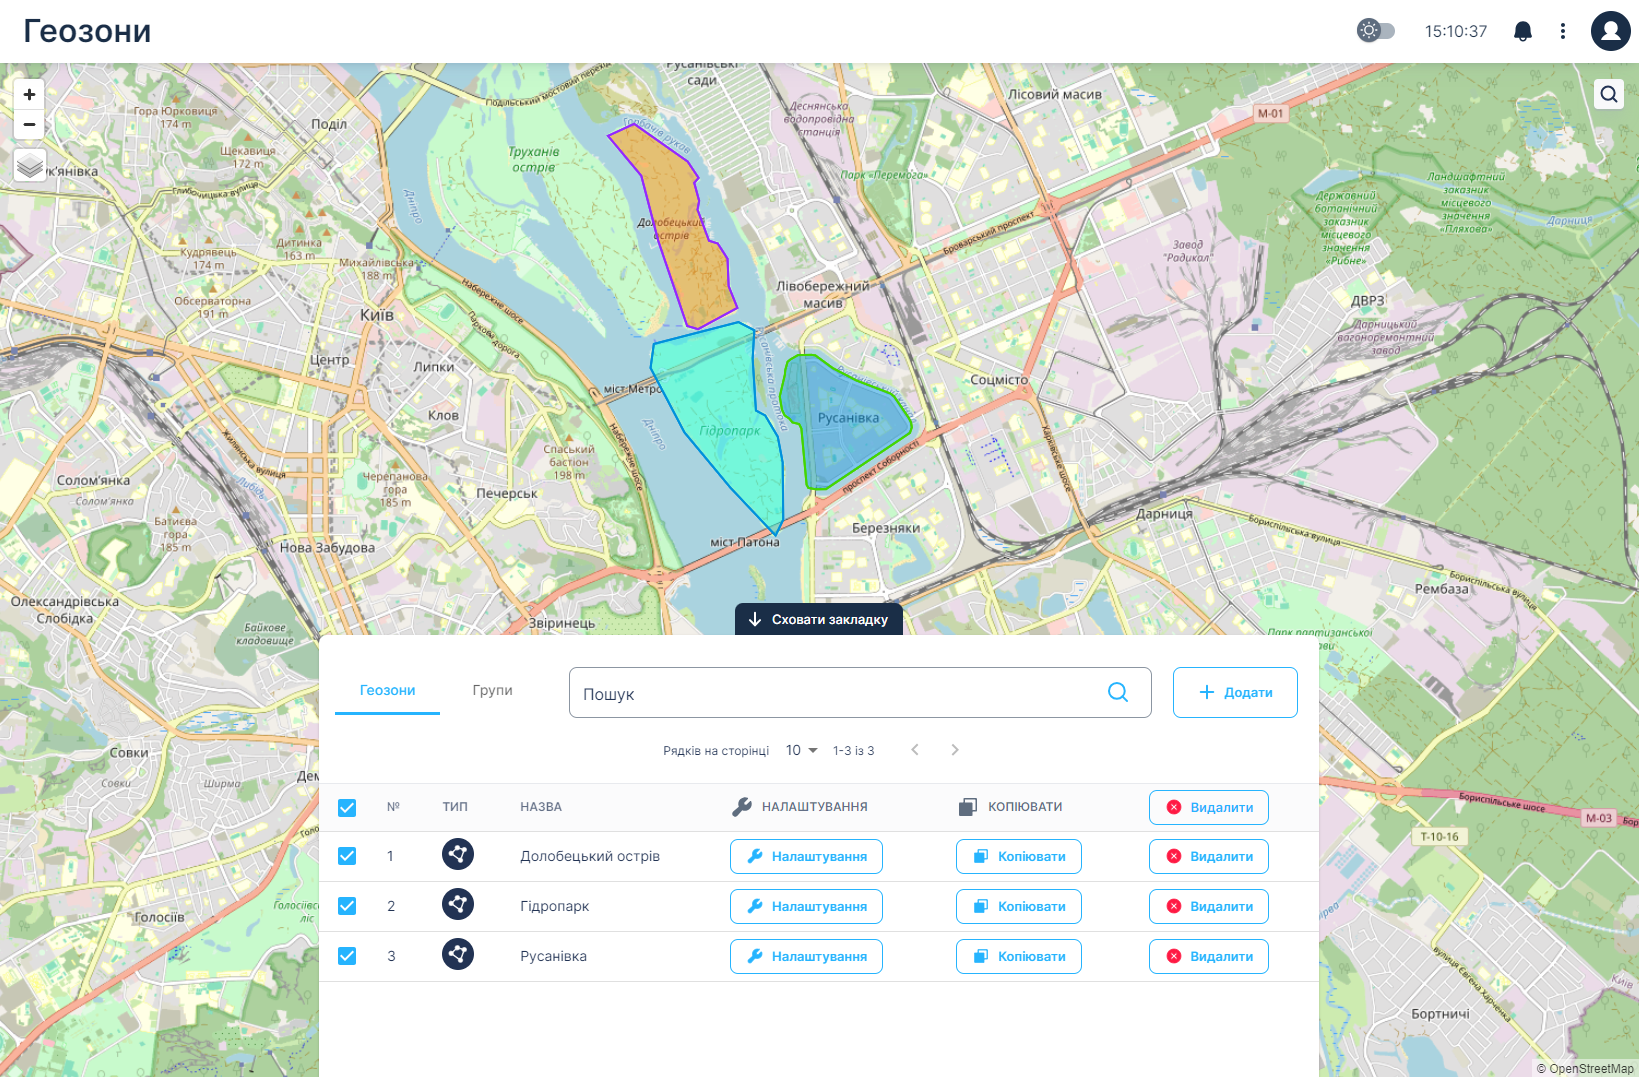Viewport: 1639px width, 1077px height.
Task: Delete the Гідропарк geozone
Action: [x=1209, y=906]
